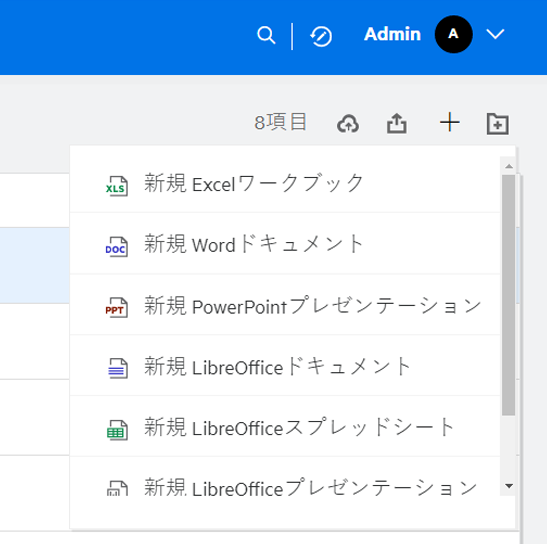
Task: Click the share export arrow icon
Action: pos(397,123)
